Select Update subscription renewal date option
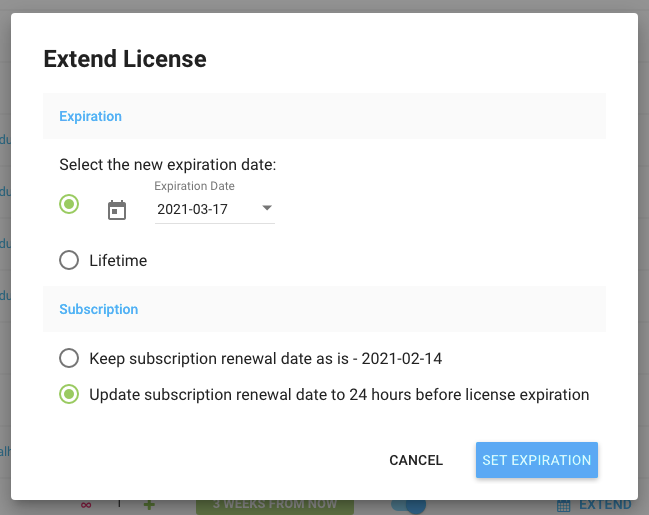 point(69,394)
